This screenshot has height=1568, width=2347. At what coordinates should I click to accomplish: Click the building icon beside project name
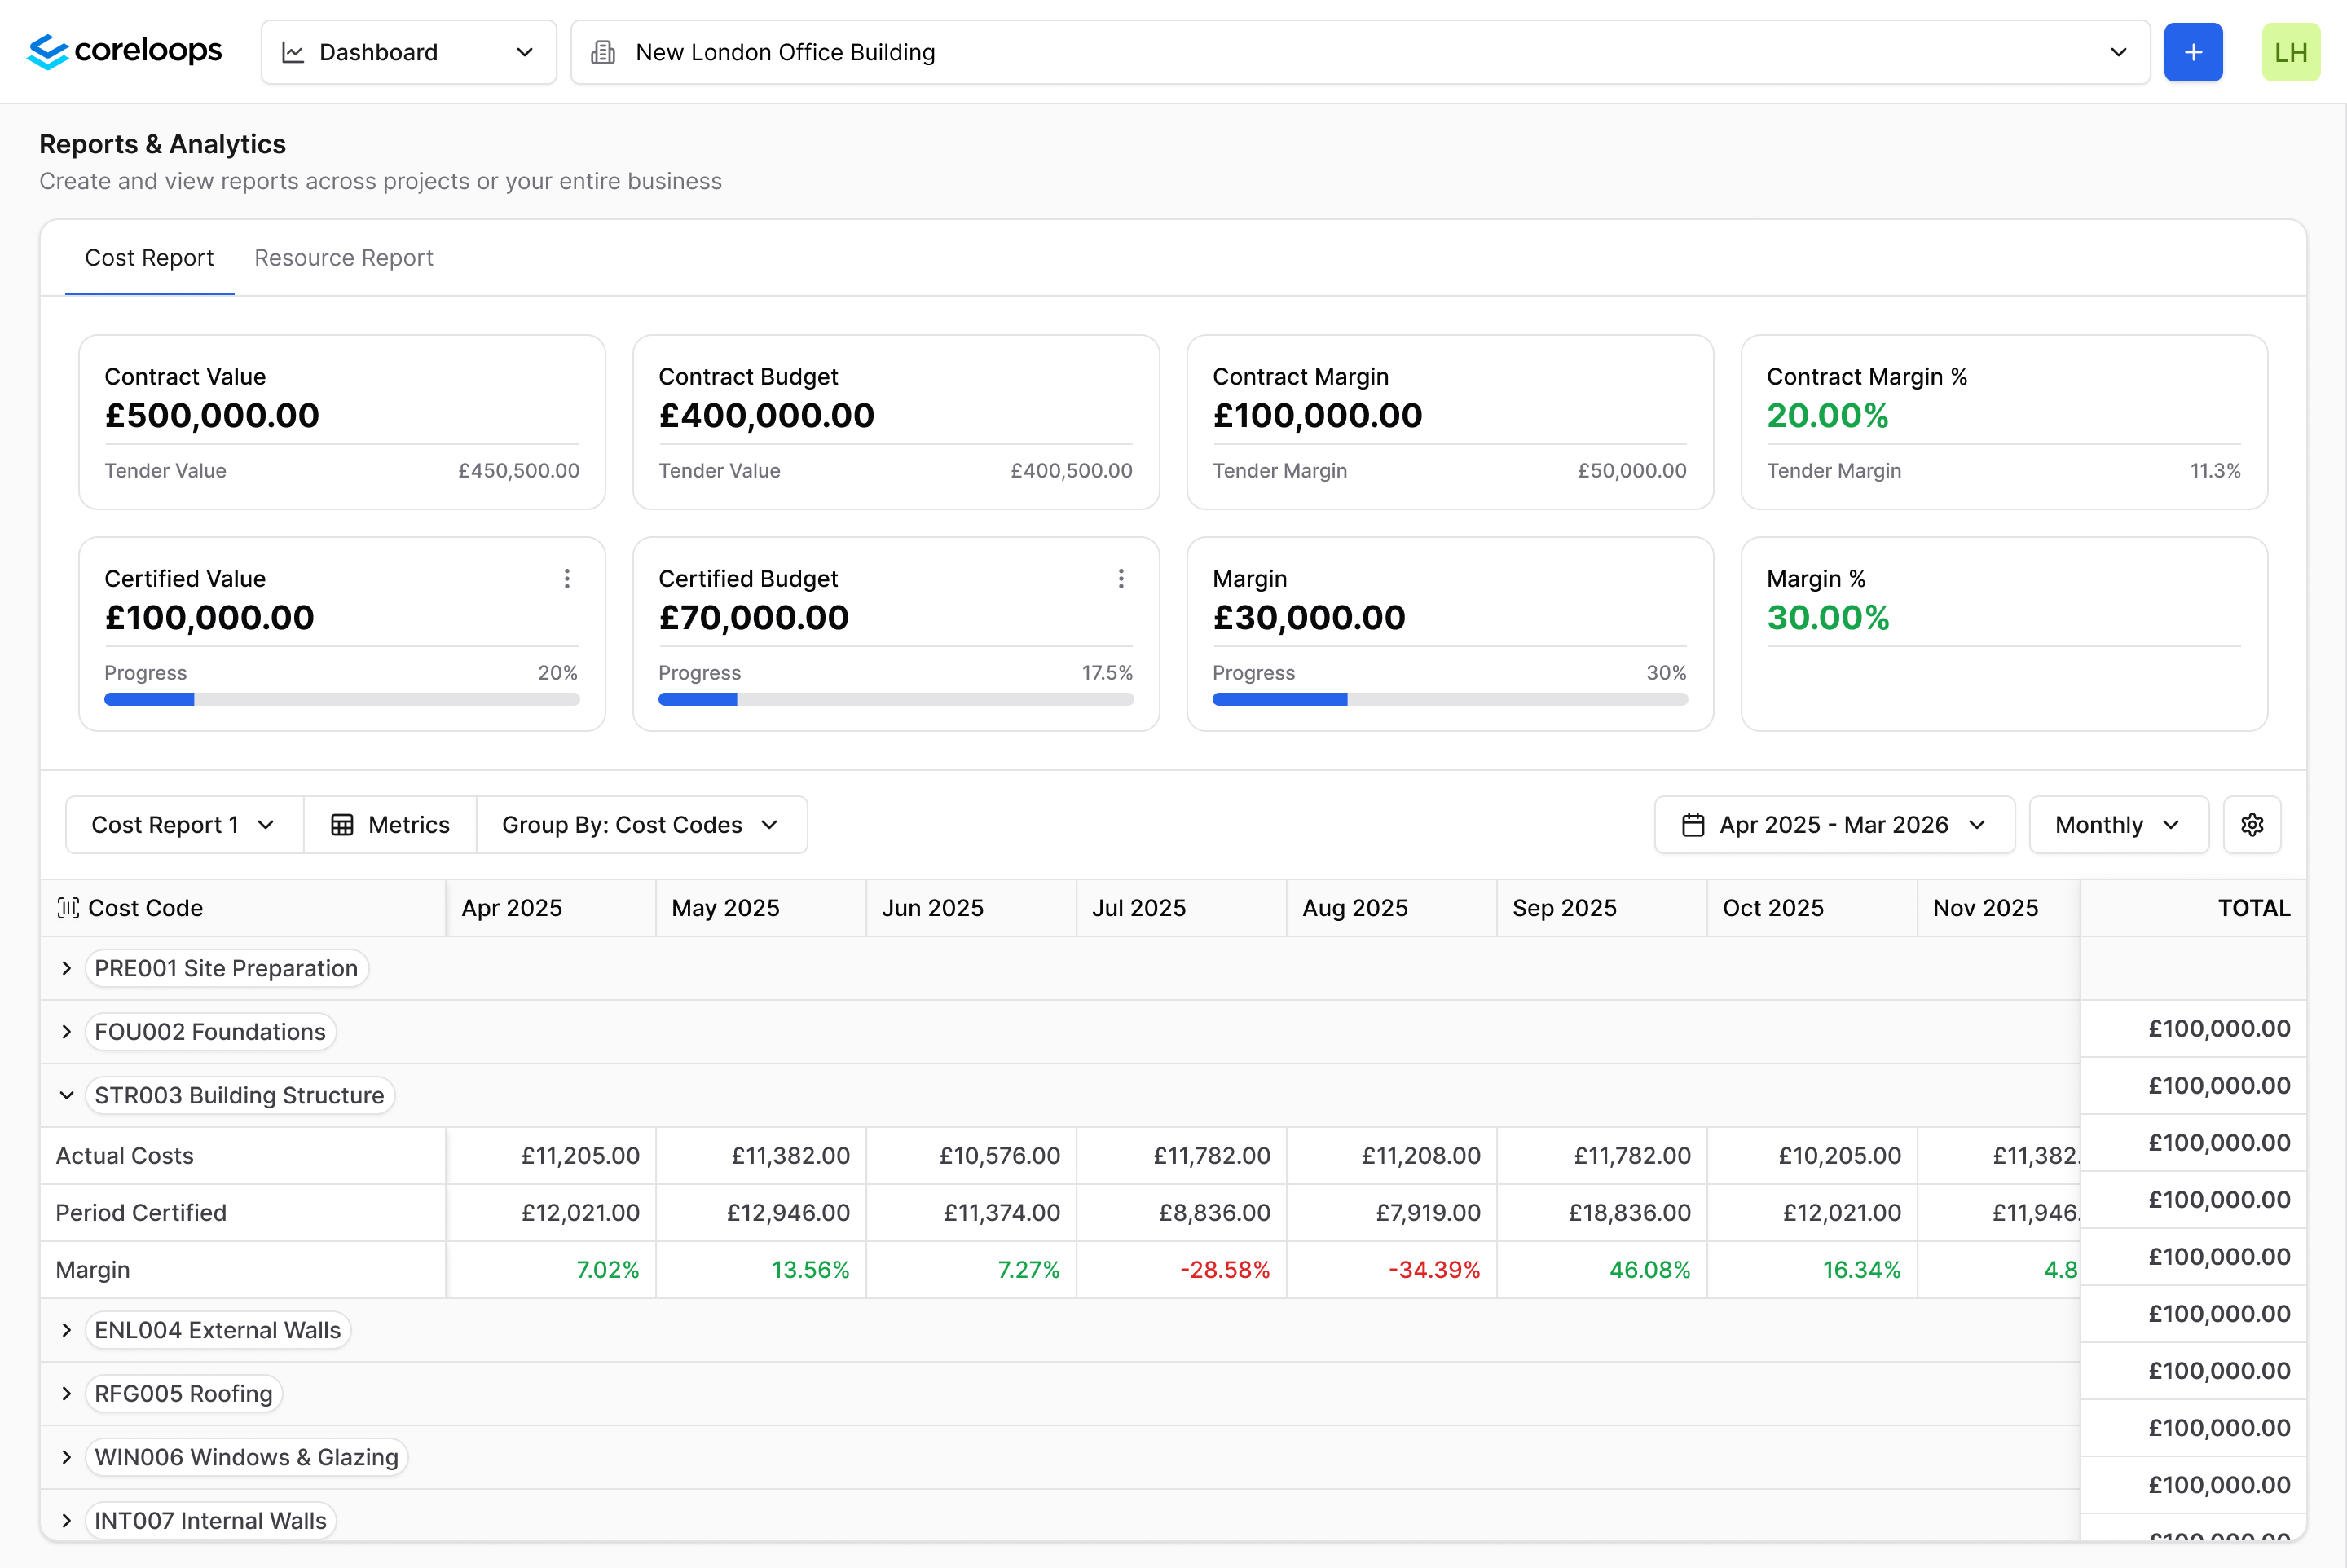point(603,52)
